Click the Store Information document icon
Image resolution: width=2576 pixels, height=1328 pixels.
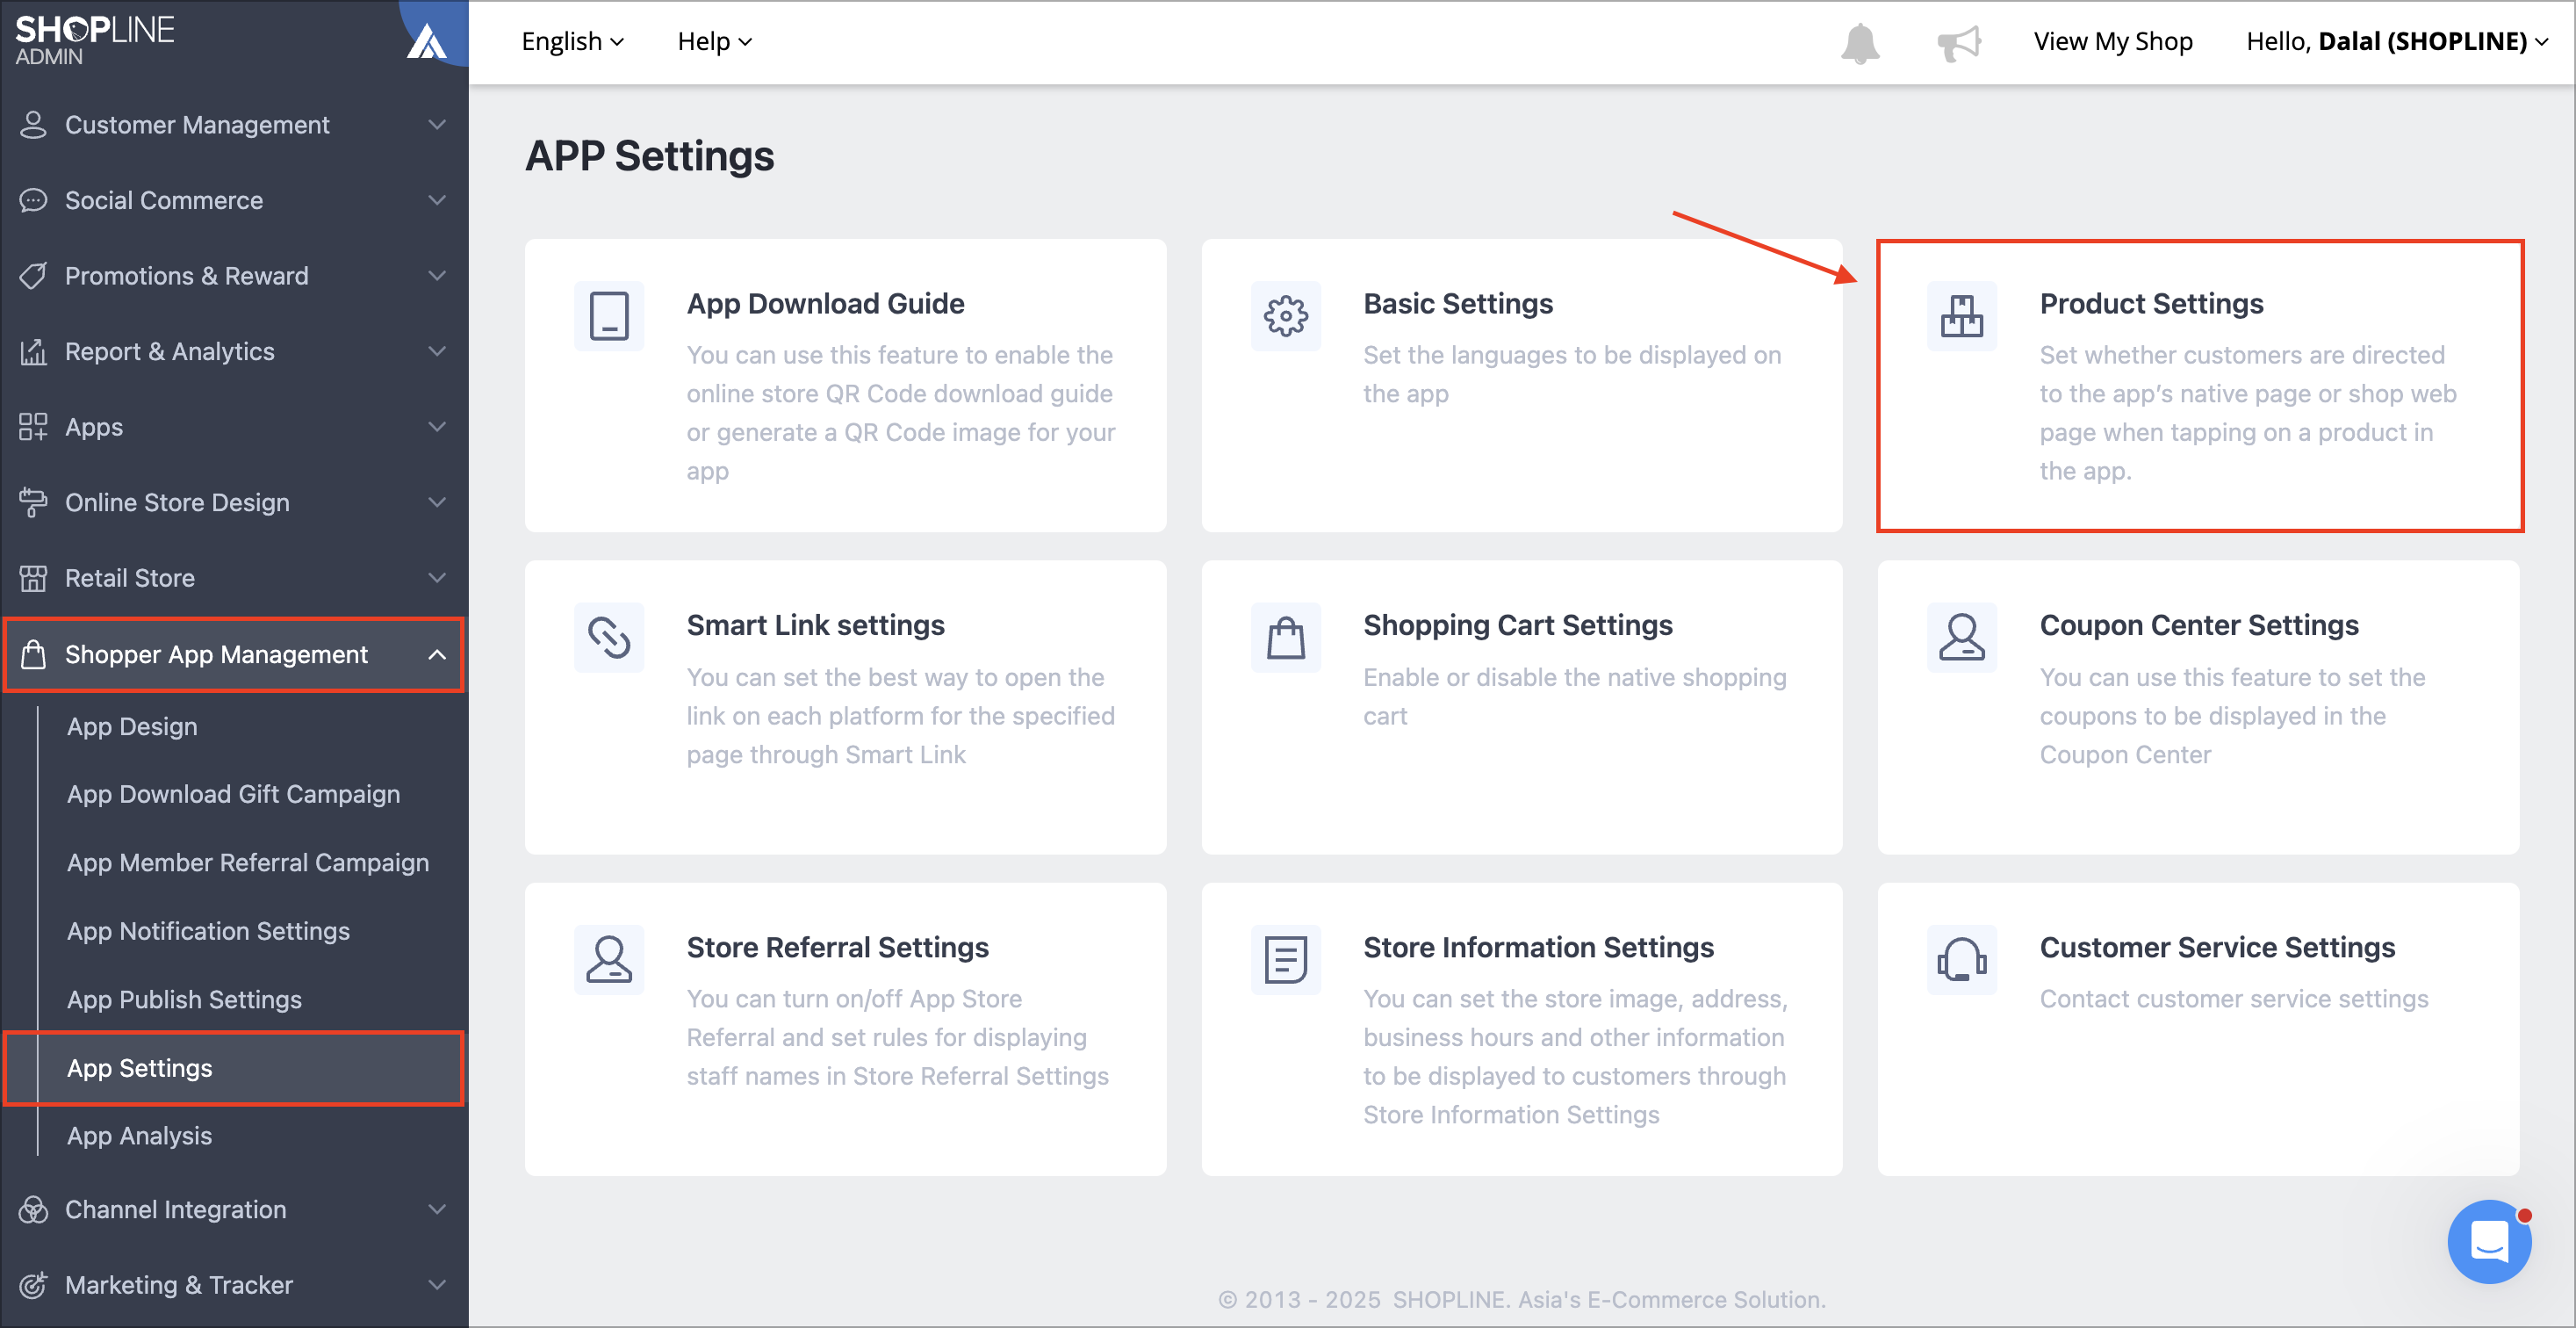pyautogui.click(x=1286, y=960)
